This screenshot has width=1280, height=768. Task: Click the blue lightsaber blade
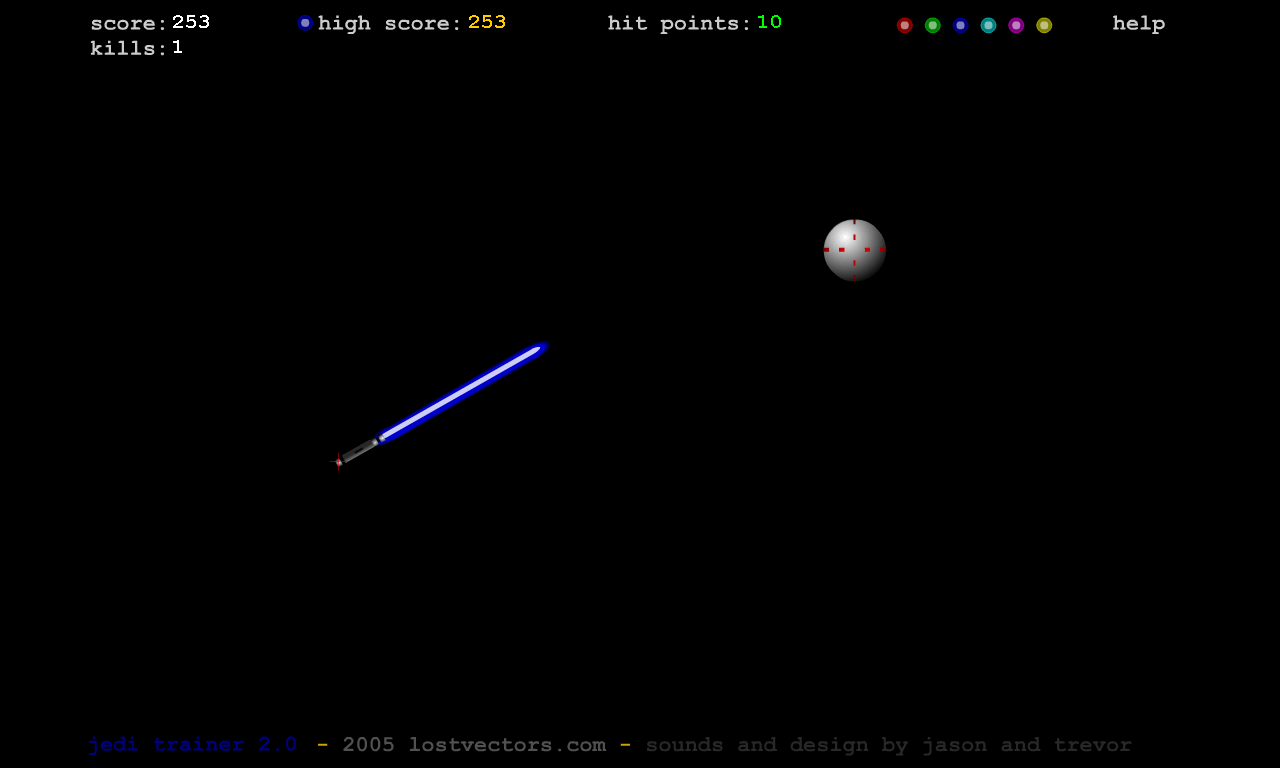point(463,392)
